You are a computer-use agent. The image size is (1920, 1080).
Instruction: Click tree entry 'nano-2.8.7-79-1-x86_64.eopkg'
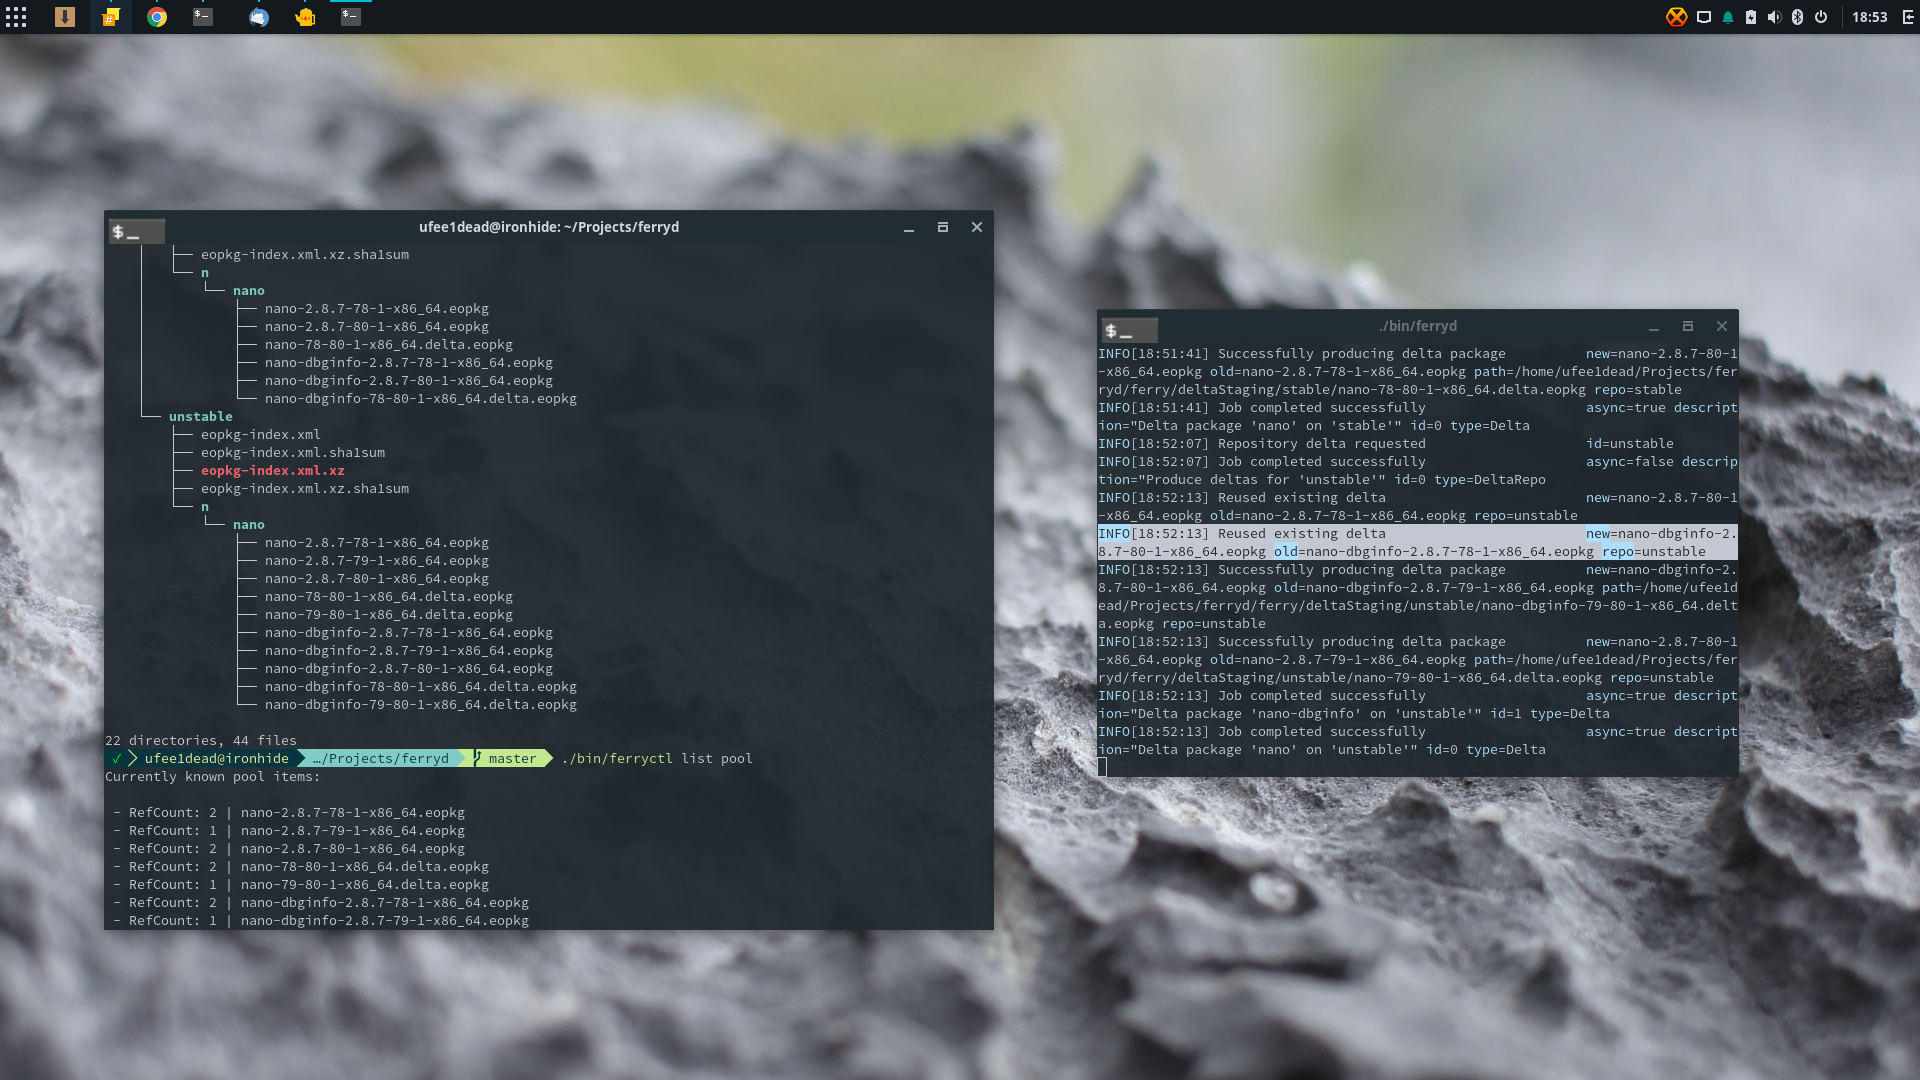376,561
